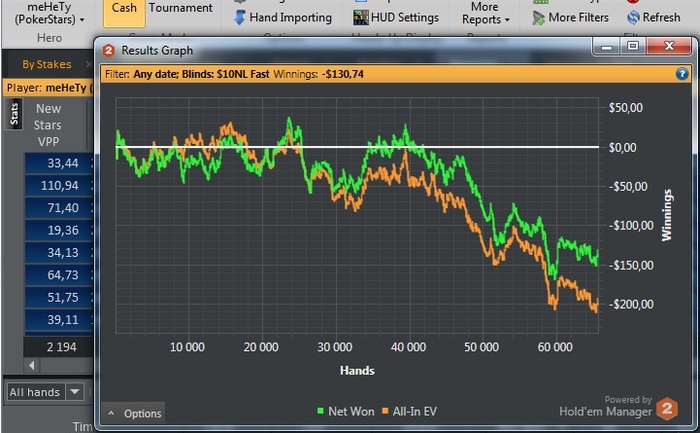Open the meHeTy (PokerStars) hero dropdown
Image resolution: width=700 pixels, height=433 pixels.
coord(50,13)
